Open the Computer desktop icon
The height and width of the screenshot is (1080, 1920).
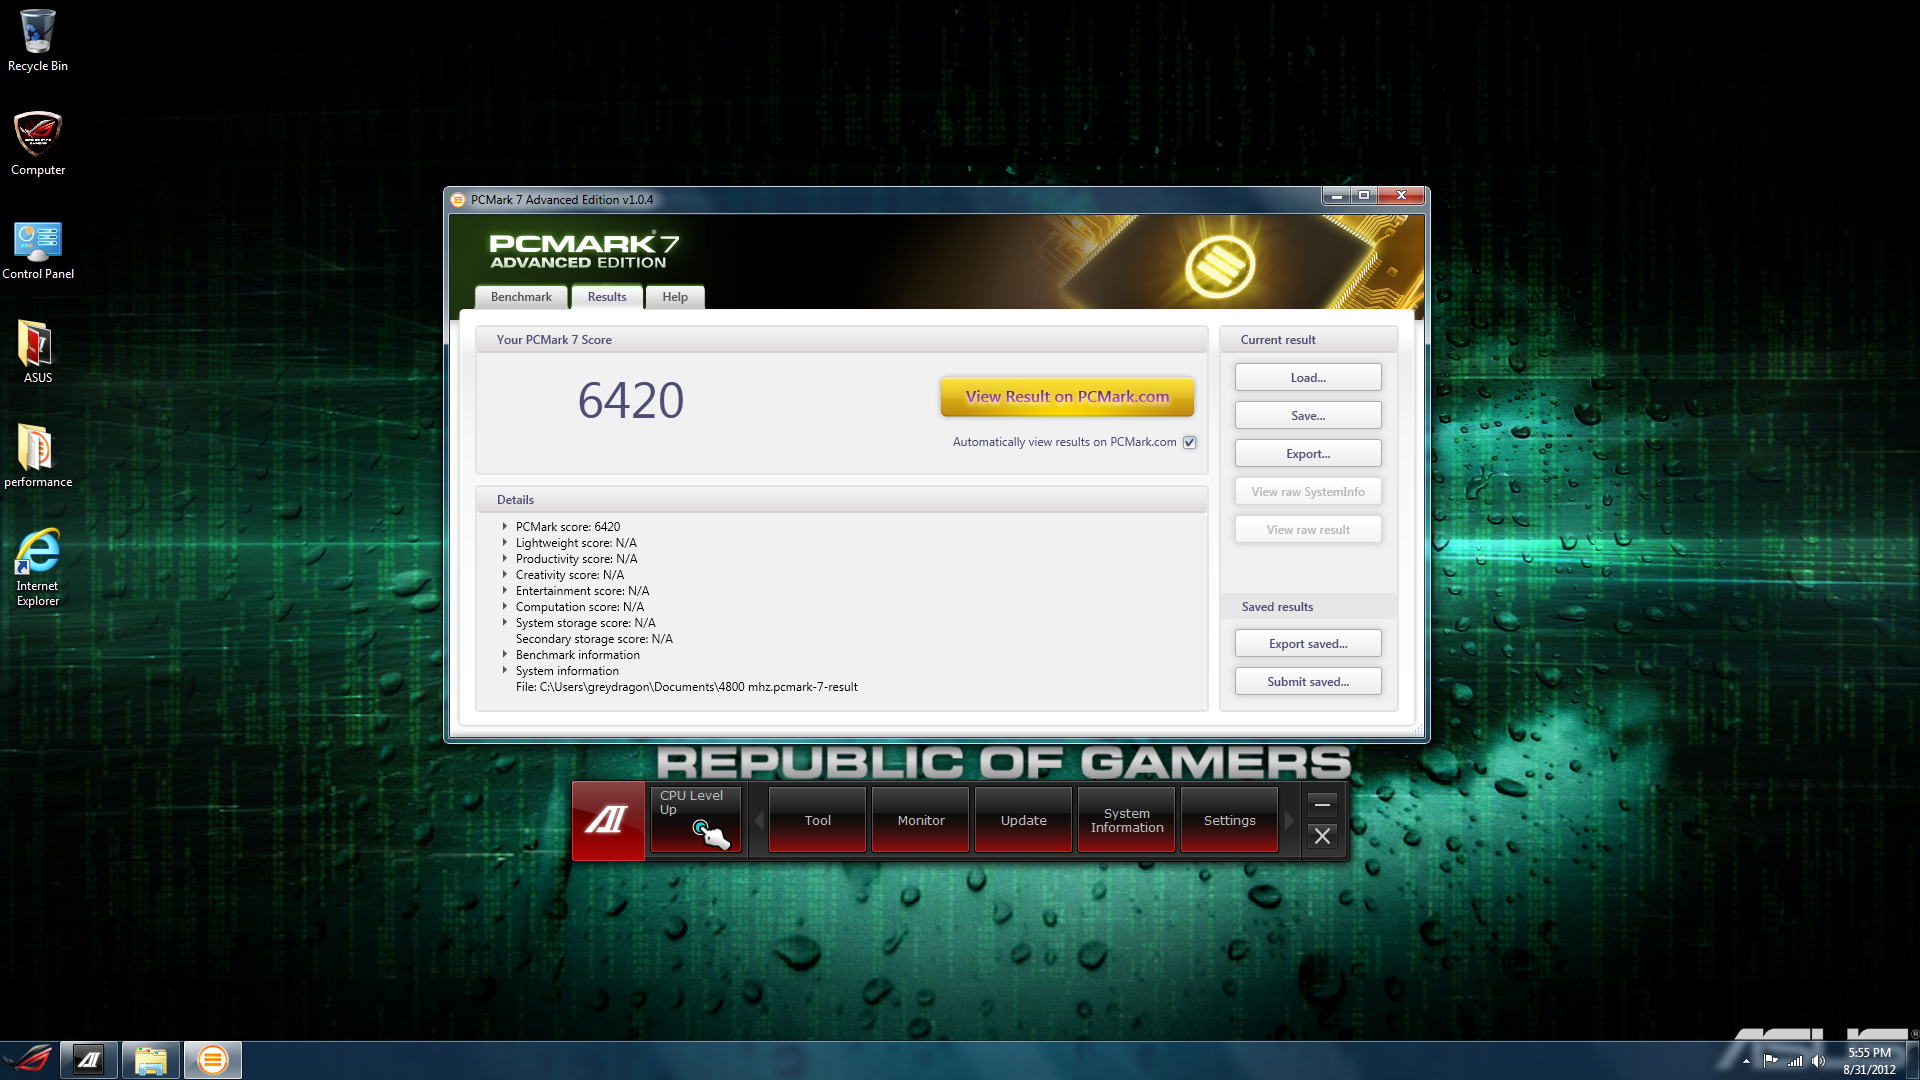point(37,144)
